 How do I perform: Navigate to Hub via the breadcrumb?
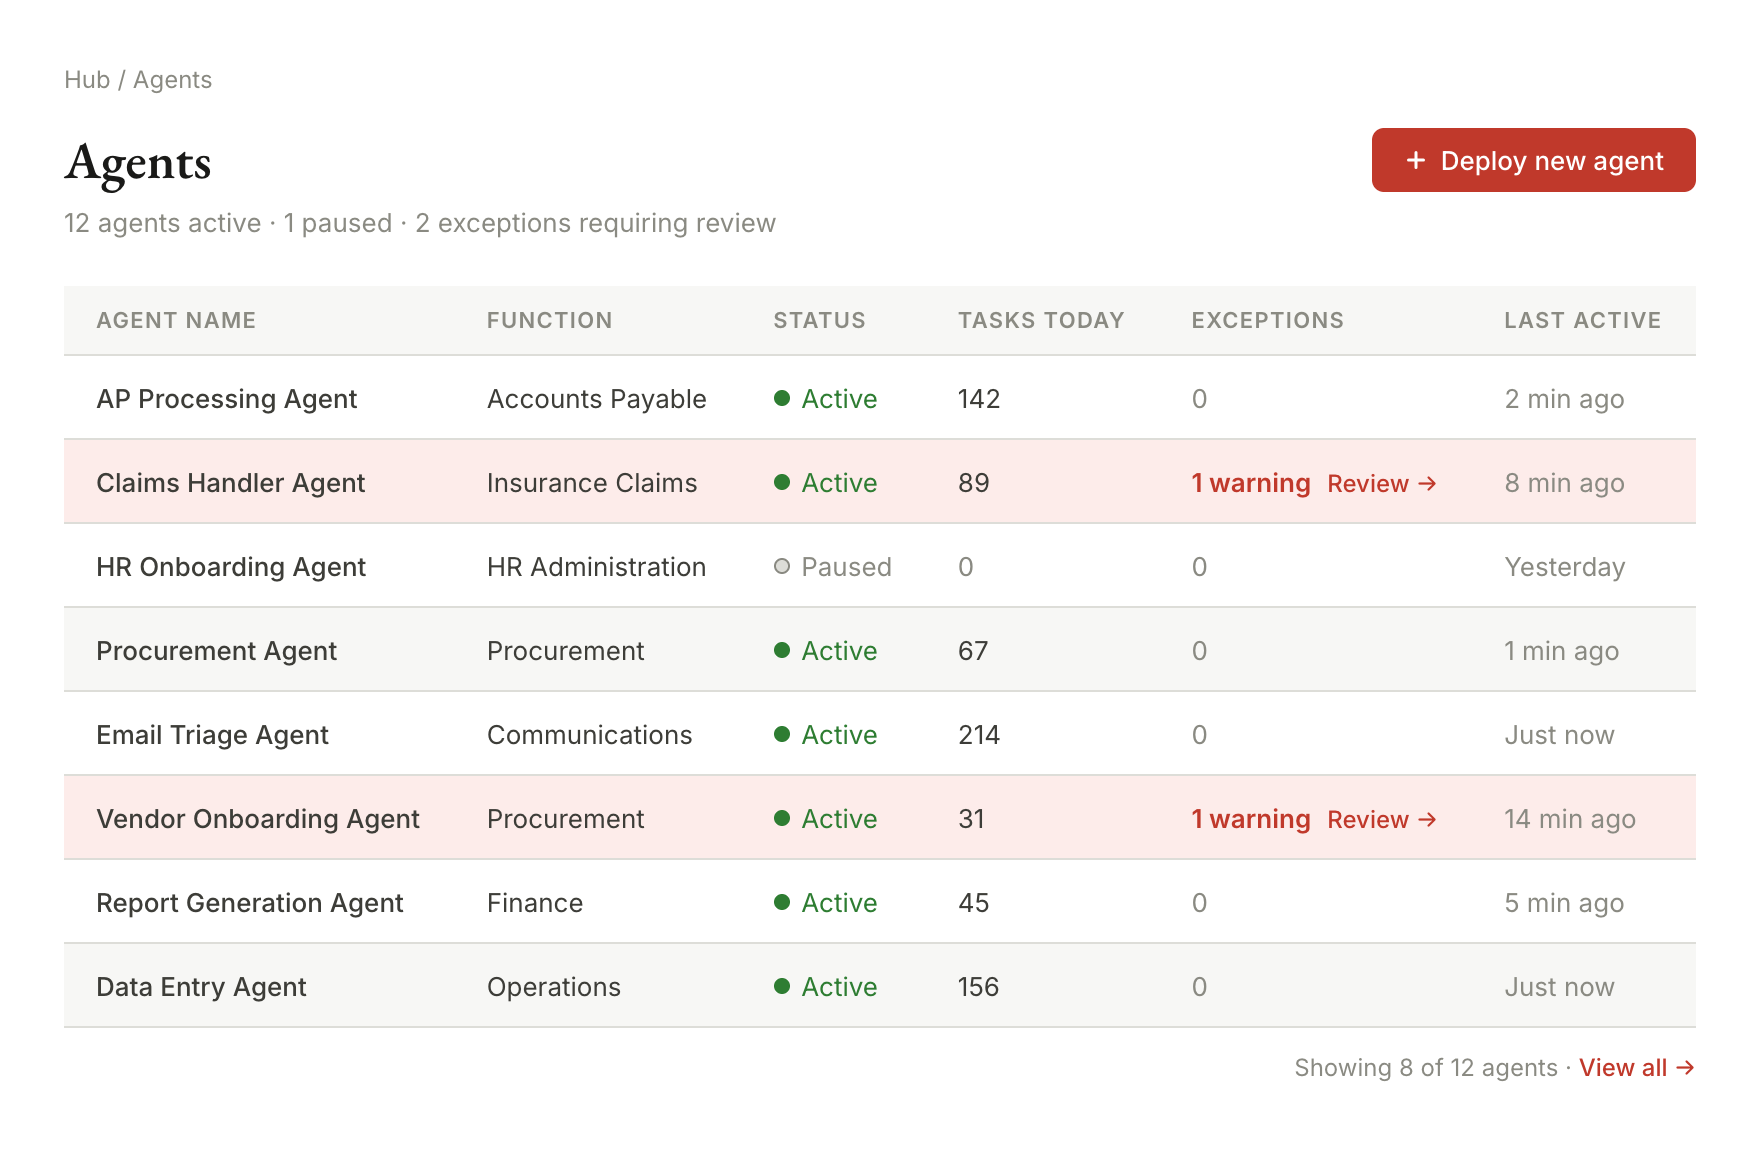coord(87,79)
